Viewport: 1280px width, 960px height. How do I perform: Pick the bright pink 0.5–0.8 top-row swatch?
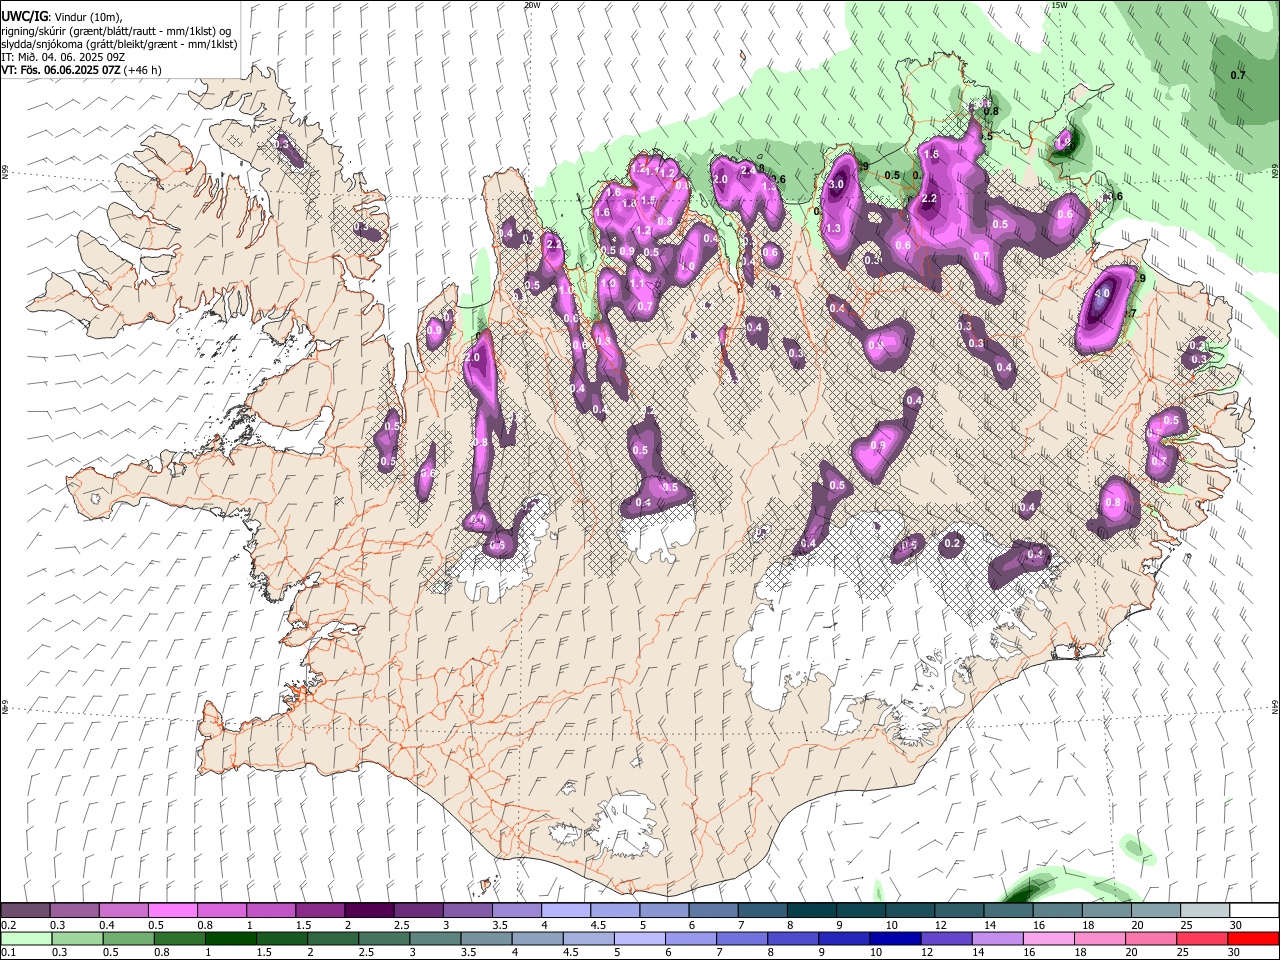[172, 911]
